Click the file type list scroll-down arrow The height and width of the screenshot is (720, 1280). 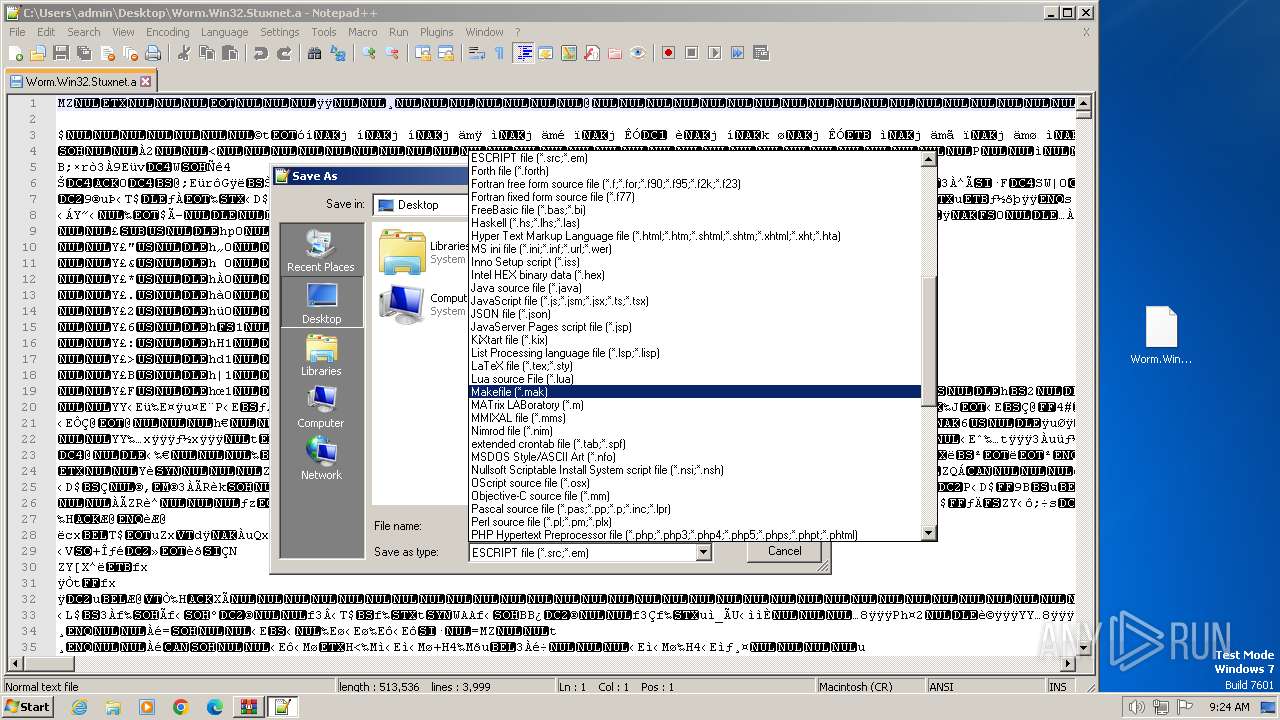click(x=928, y=533)
